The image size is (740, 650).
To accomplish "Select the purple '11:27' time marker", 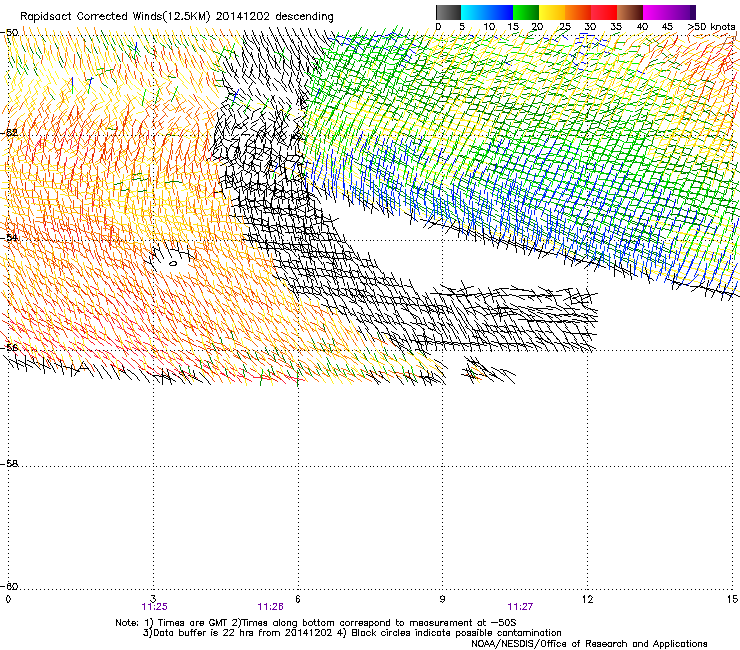I will 520,607.
